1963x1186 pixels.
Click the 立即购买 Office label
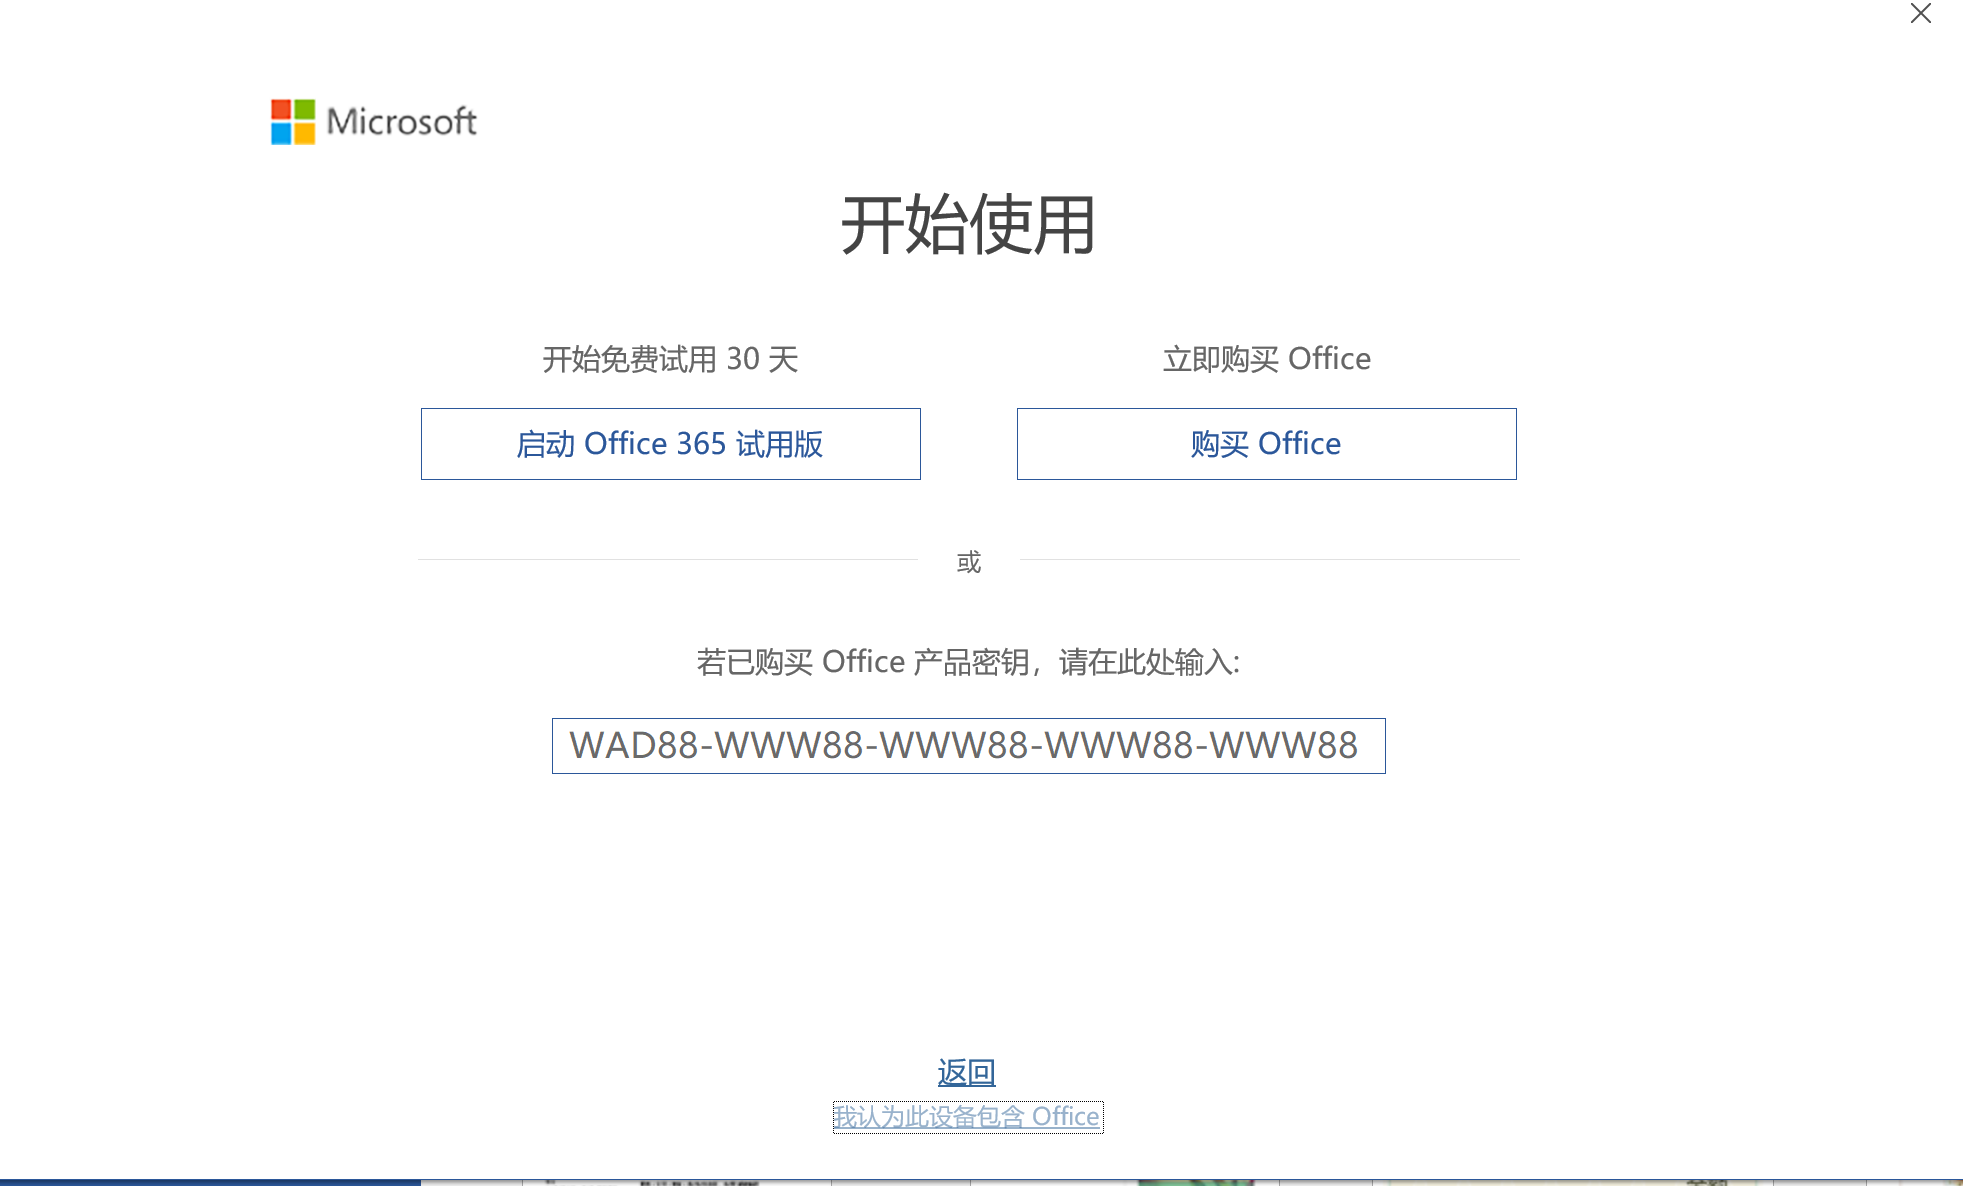coord(1266,359)
